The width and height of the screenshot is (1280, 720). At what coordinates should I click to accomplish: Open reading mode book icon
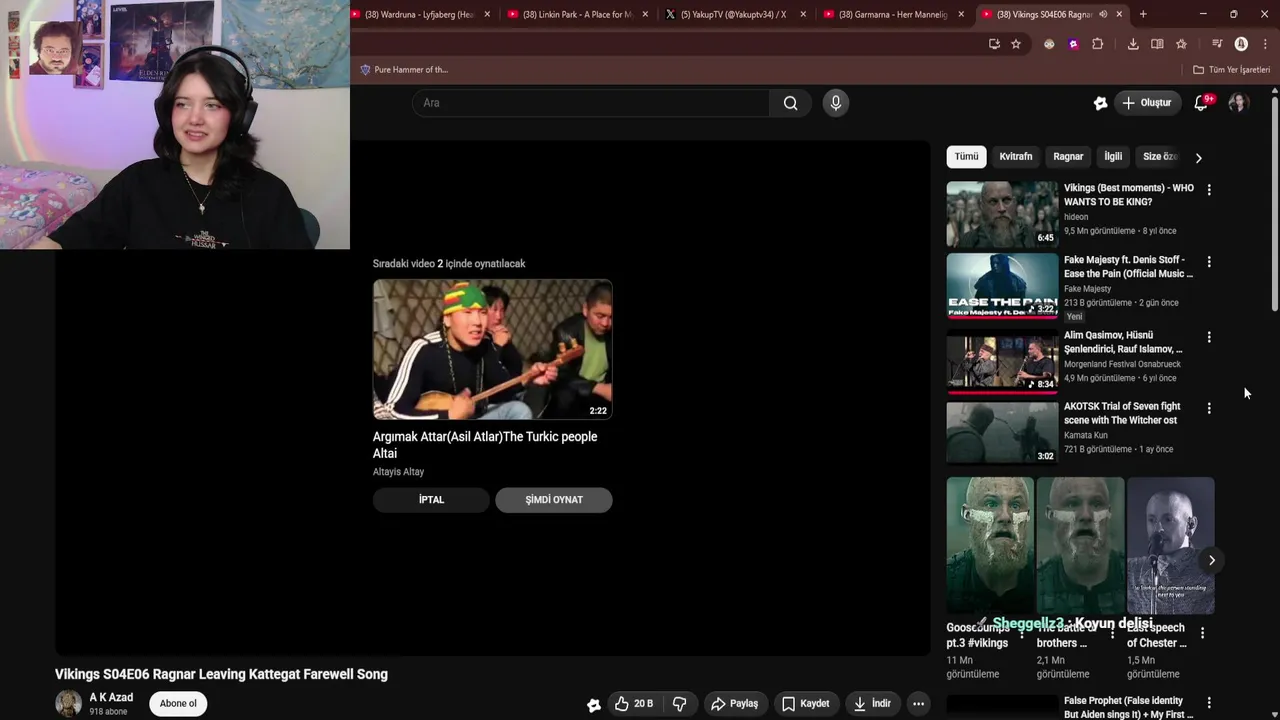(x=1157, y=44)
